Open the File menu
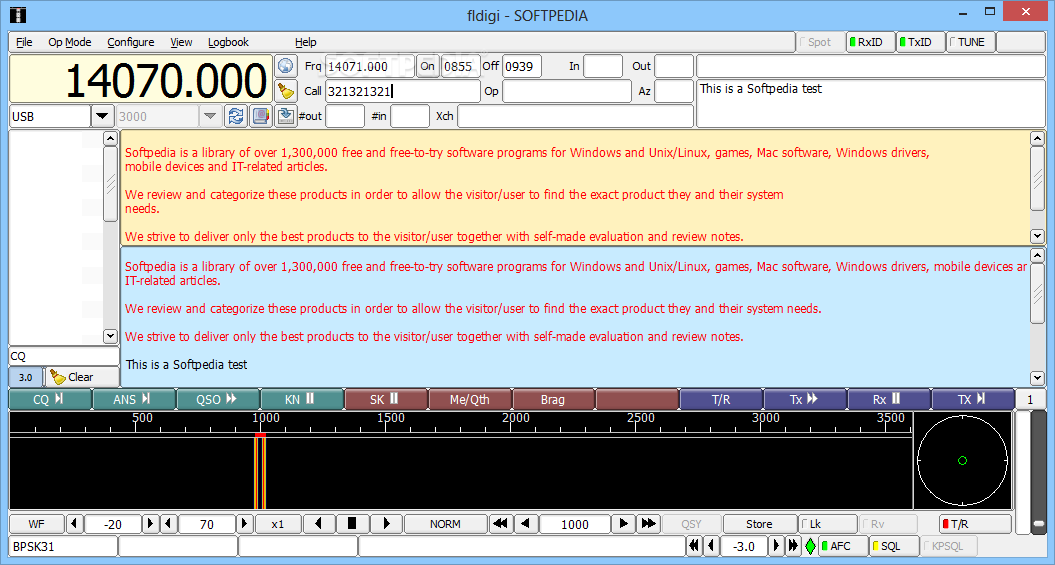 click(24, 42)
